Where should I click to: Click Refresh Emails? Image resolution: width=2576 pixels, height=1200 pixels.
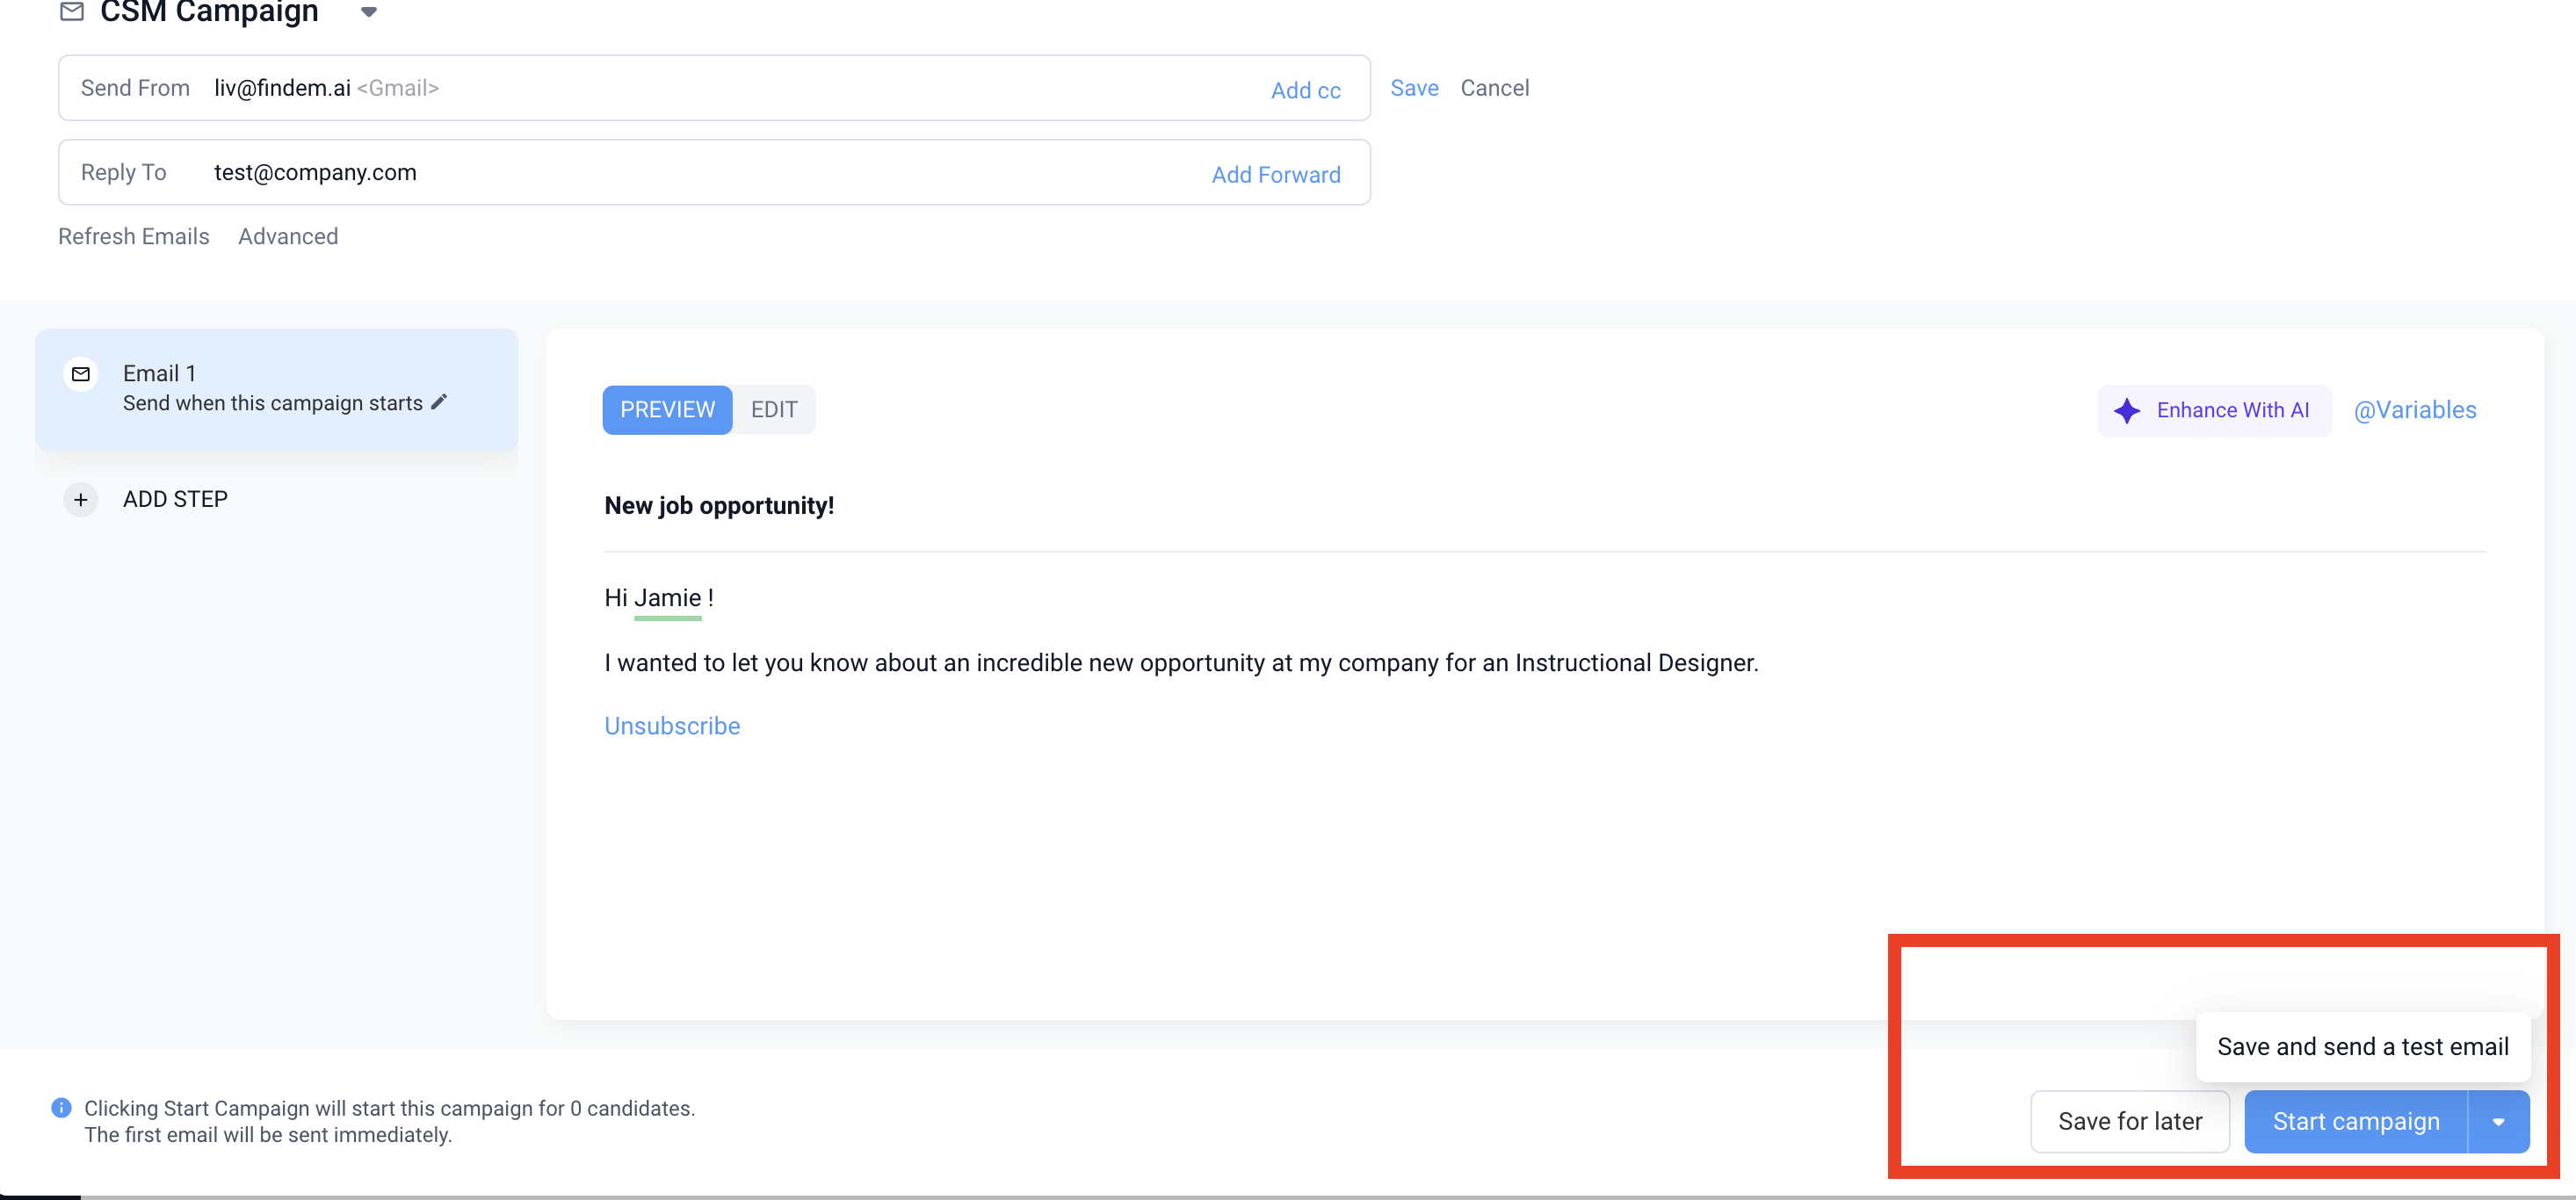tap(134, 236)
